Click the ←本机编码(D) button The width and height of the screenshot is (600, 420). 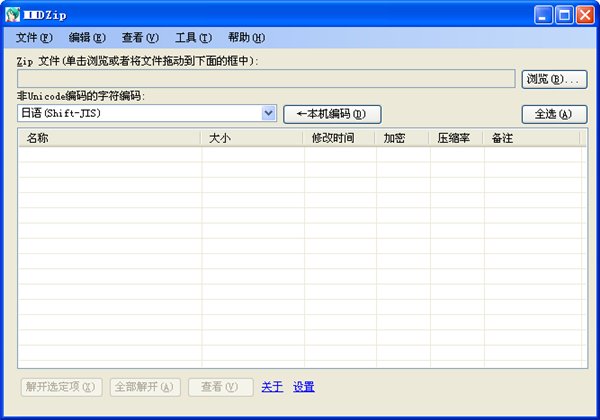(x=332, y=114)
